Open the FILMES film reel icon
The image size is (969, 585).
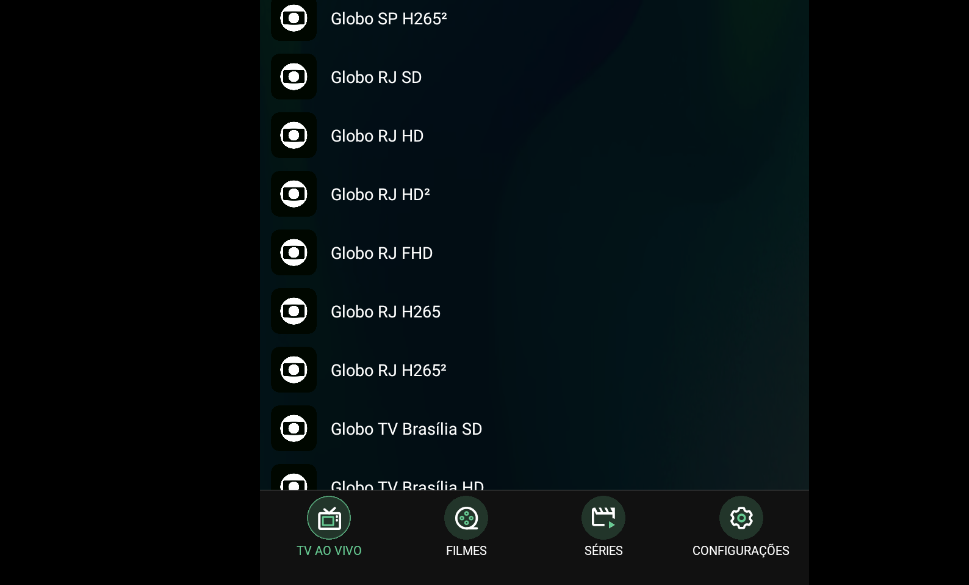pos(466,518)
